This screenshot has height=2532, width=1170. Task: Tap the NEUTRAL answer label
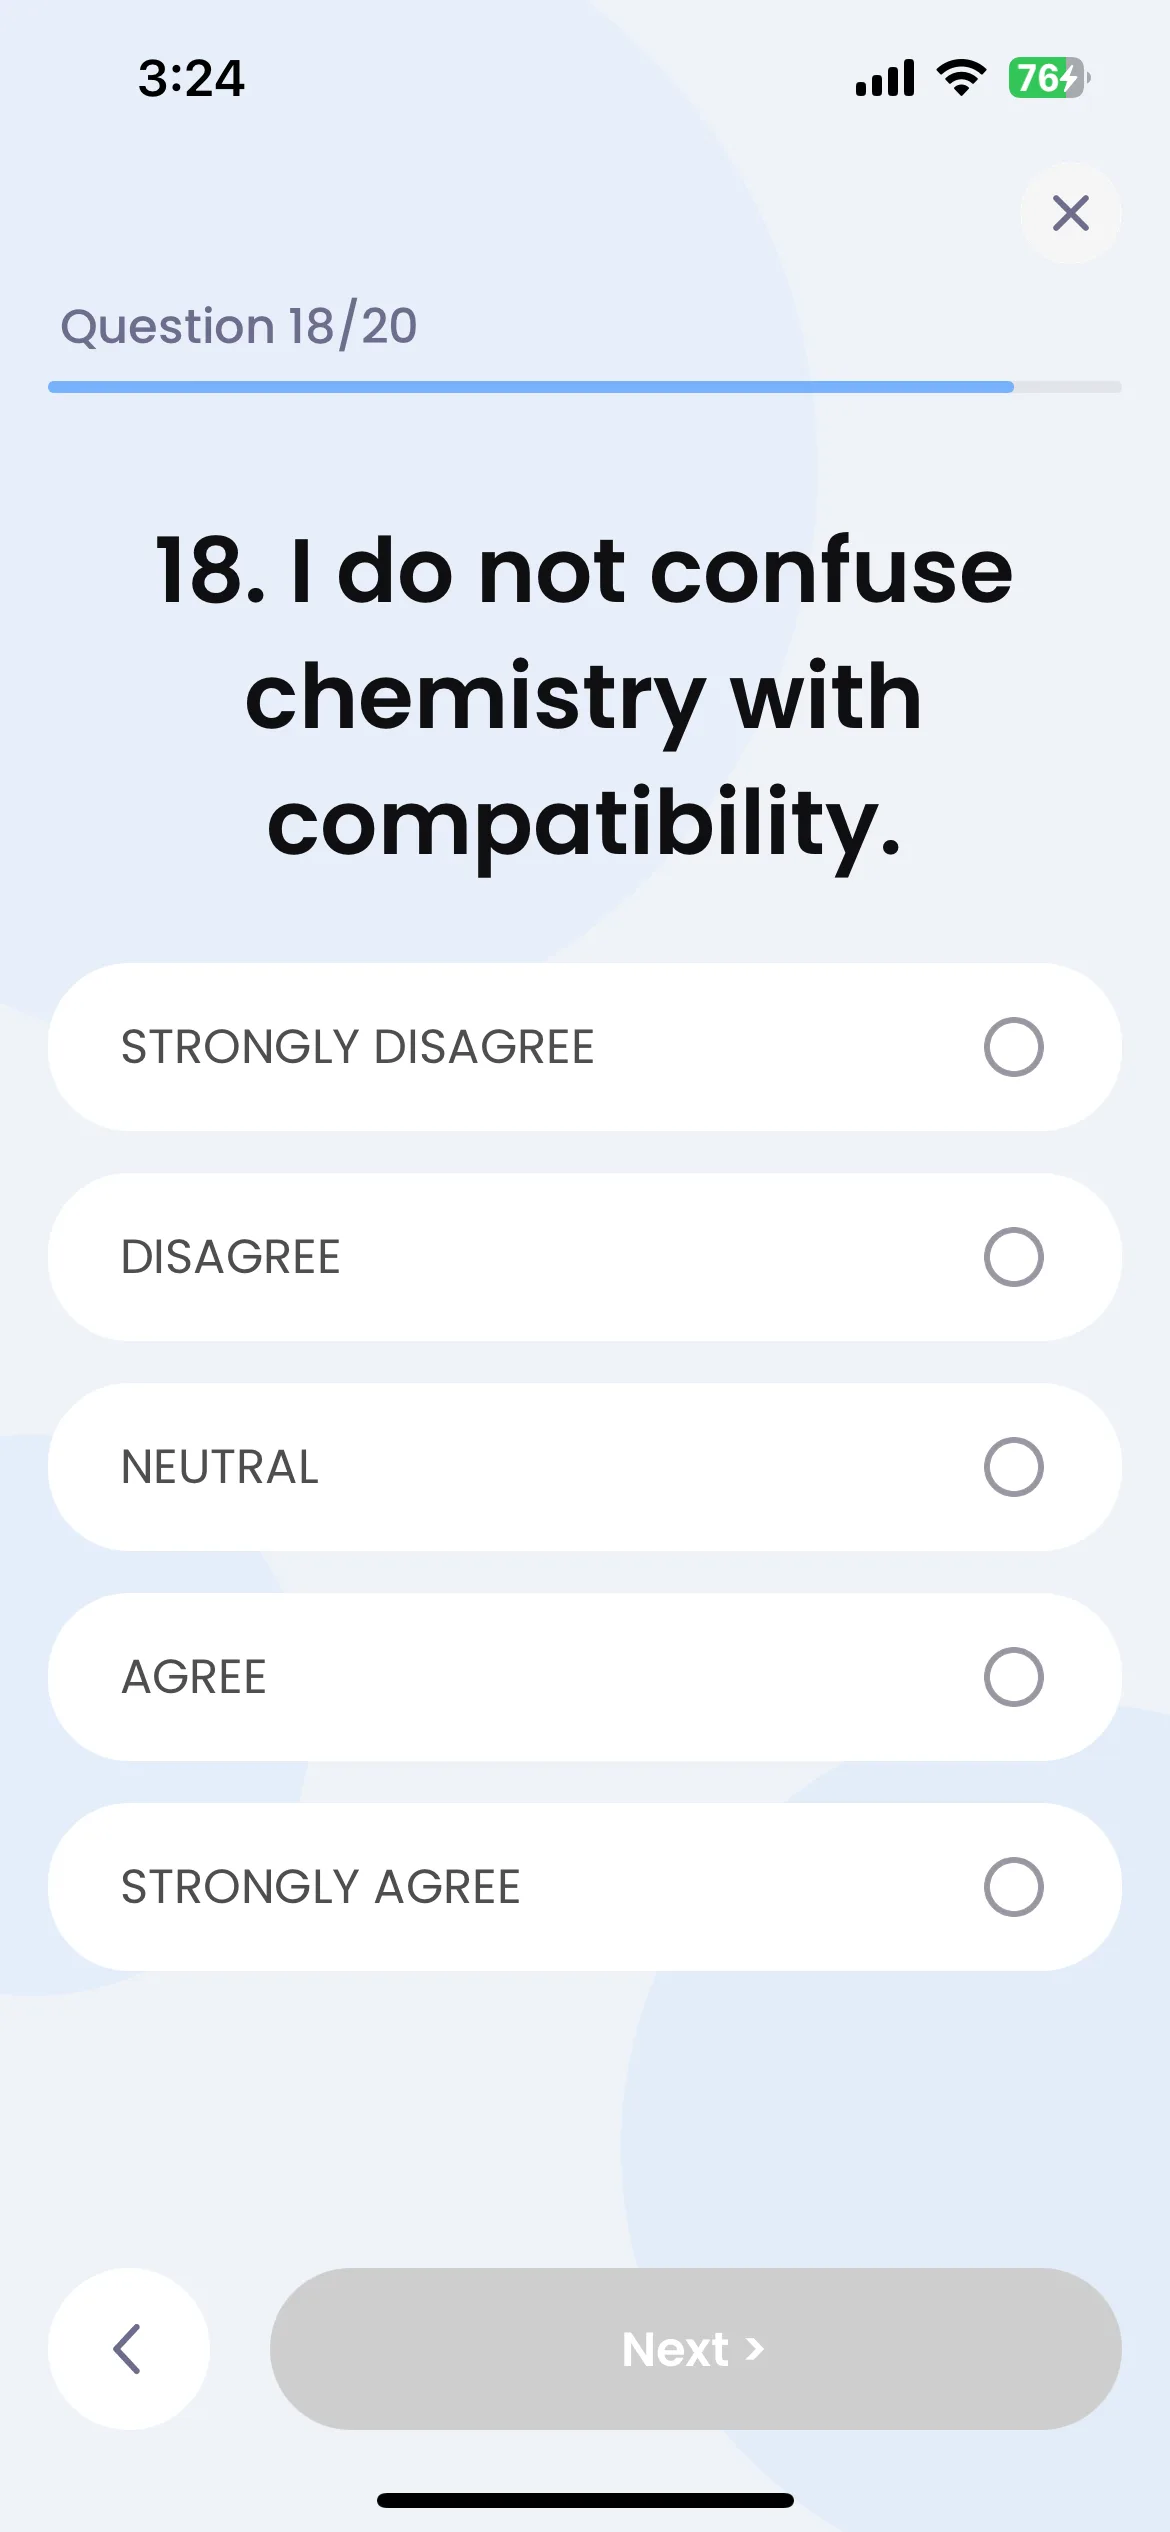click(x=220, y=1467)
